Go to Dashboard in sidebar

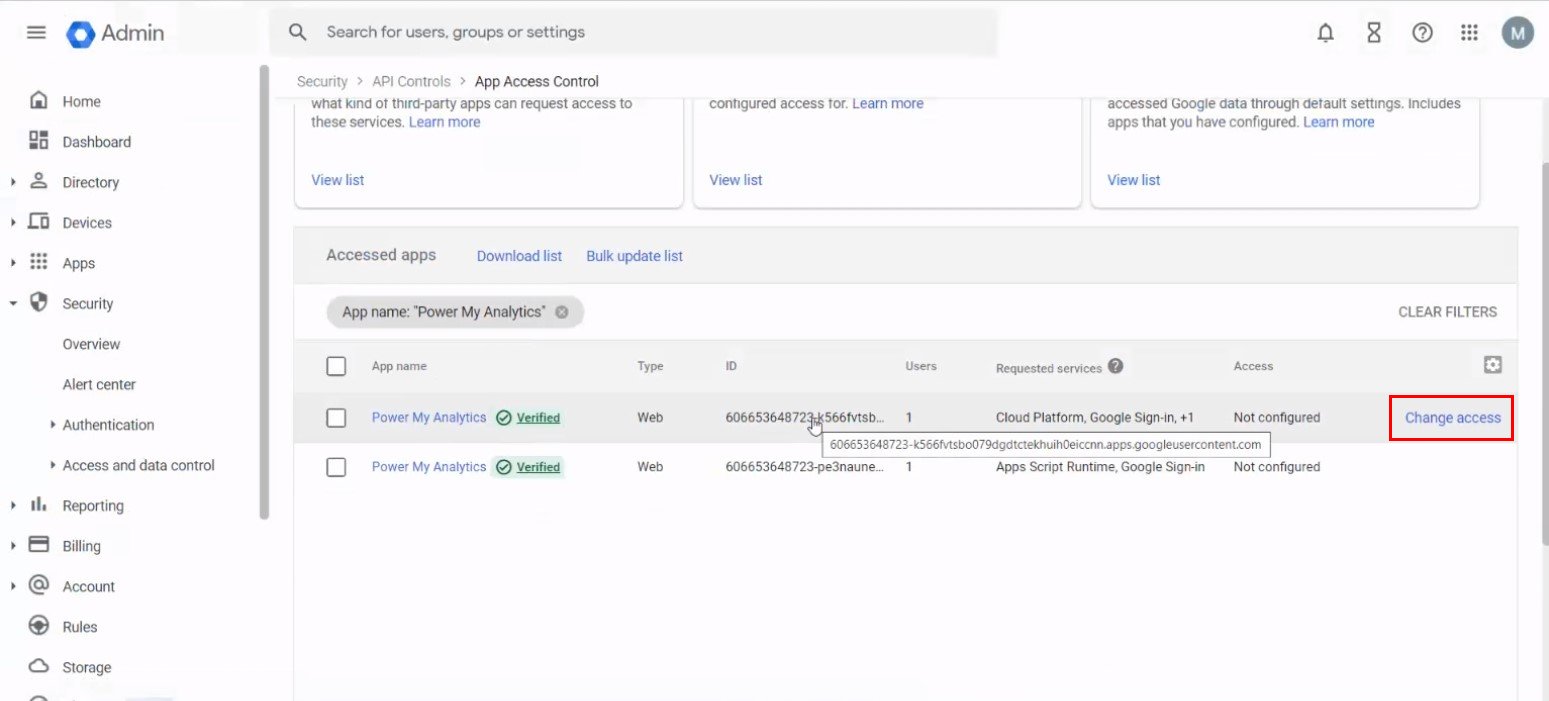pyautogui.click(x=96, y=142)
